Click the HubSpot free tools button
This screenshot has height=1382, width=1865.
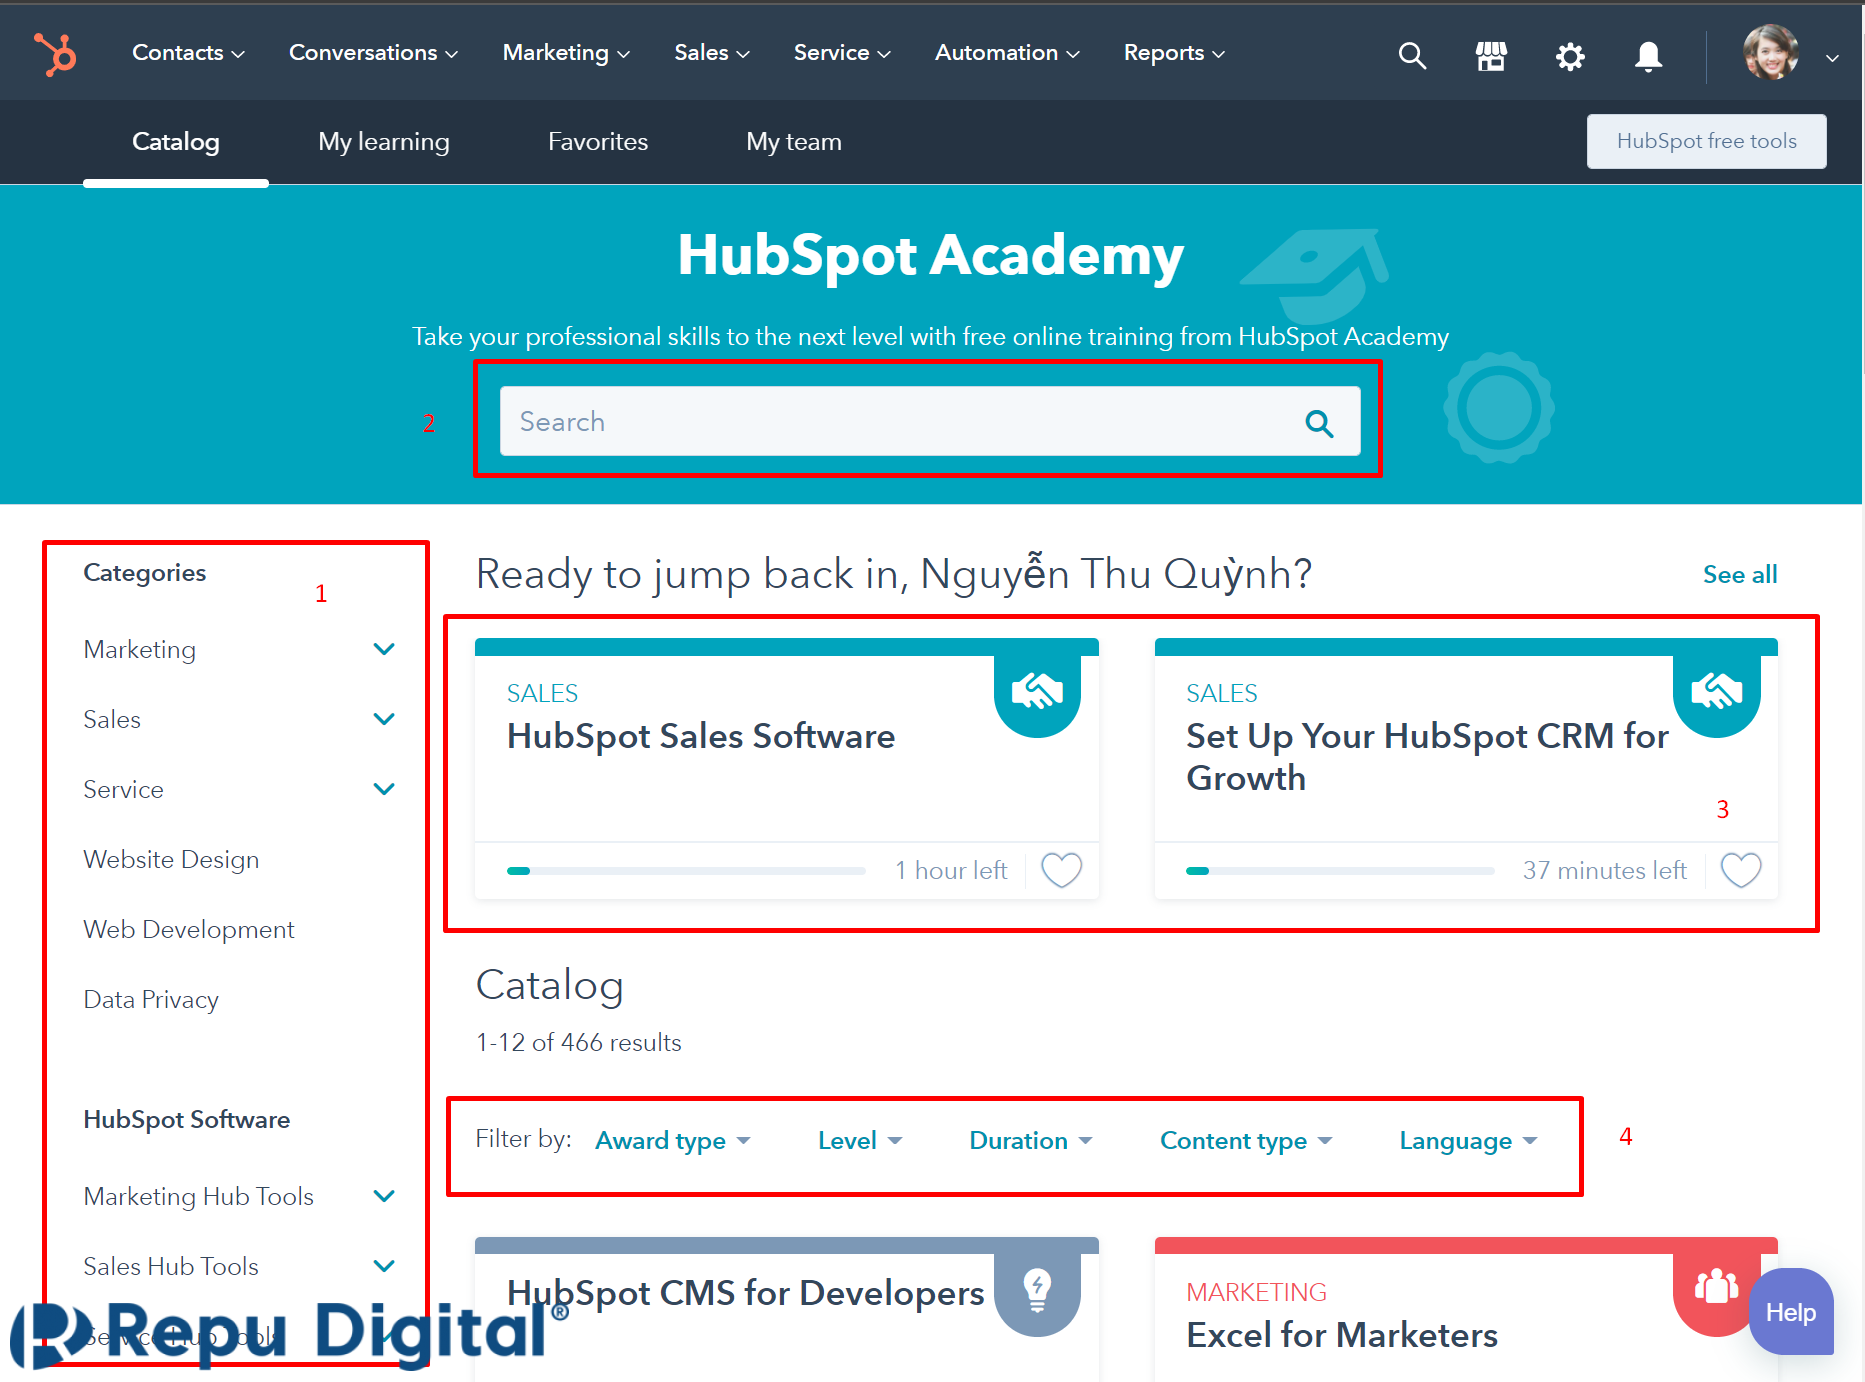pyautogui.click(x=1706, y=141)
